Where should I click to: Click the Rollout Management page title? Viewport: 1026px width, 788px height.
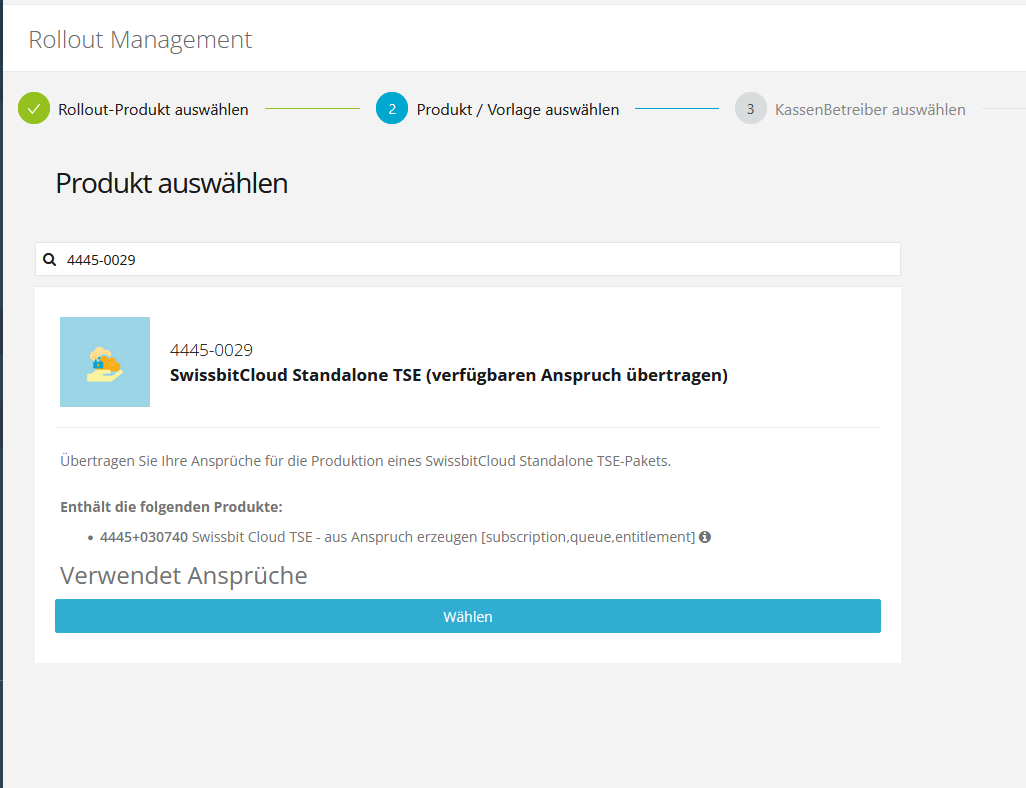click(140, 40)
